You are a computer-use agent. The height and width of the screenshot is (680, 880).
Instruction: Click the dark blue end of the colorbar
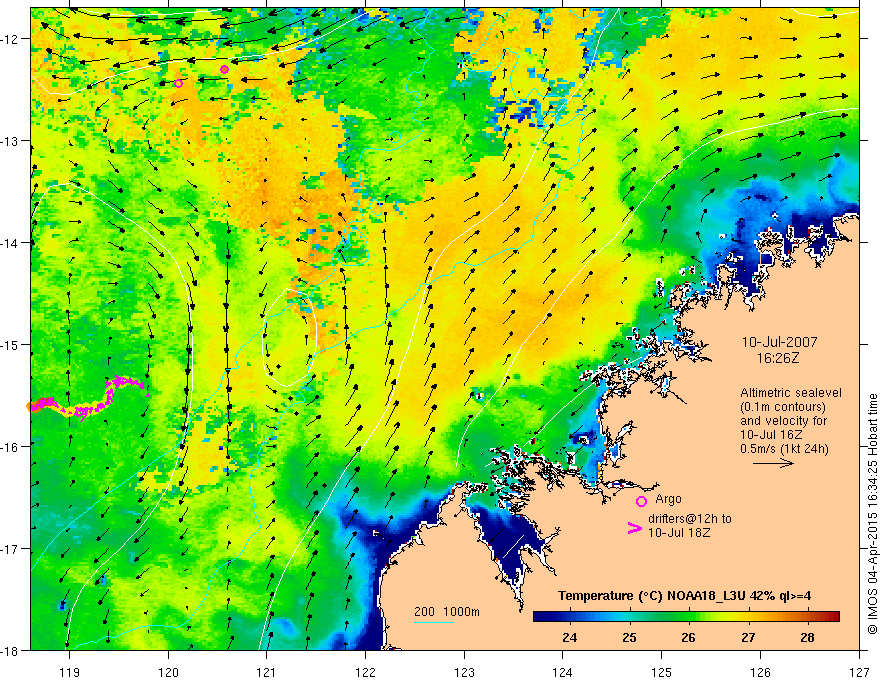click(x=540, y=617)
